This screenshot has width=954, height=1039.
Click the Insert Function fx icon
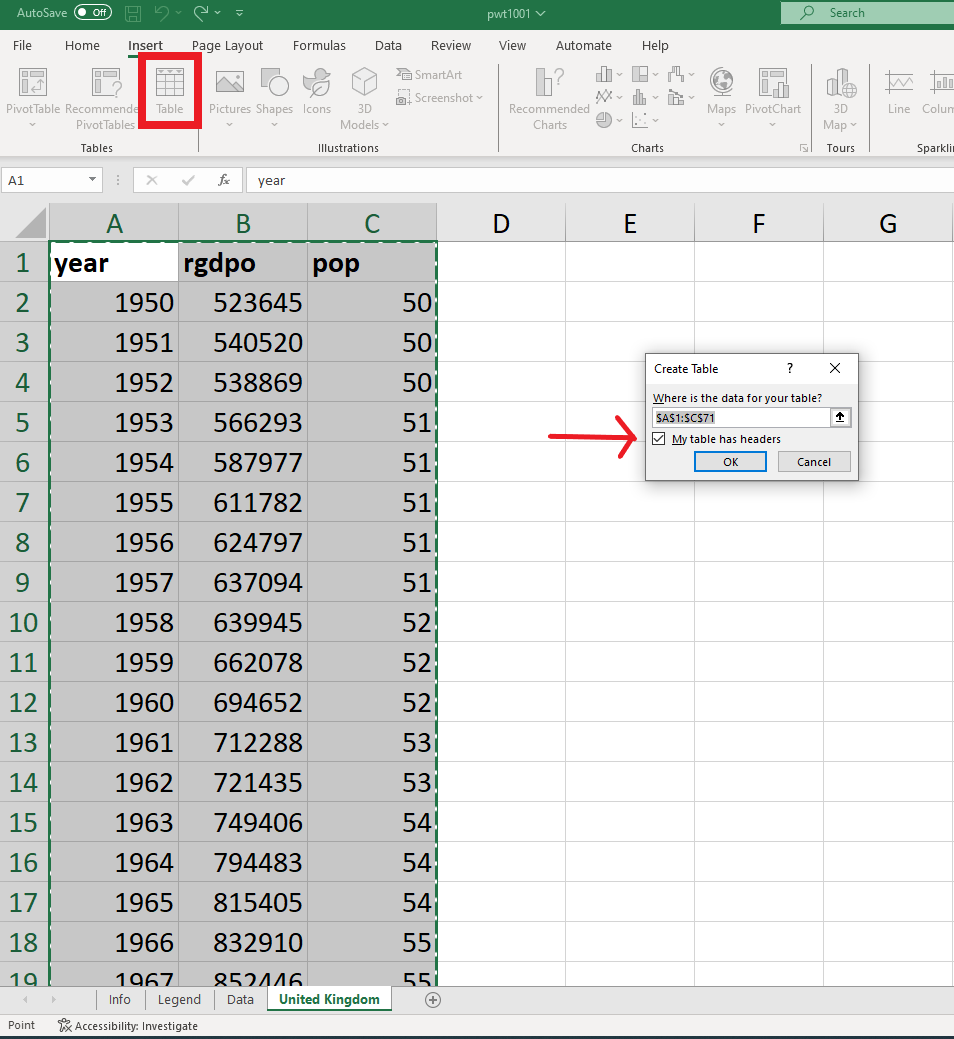(224, 180)
